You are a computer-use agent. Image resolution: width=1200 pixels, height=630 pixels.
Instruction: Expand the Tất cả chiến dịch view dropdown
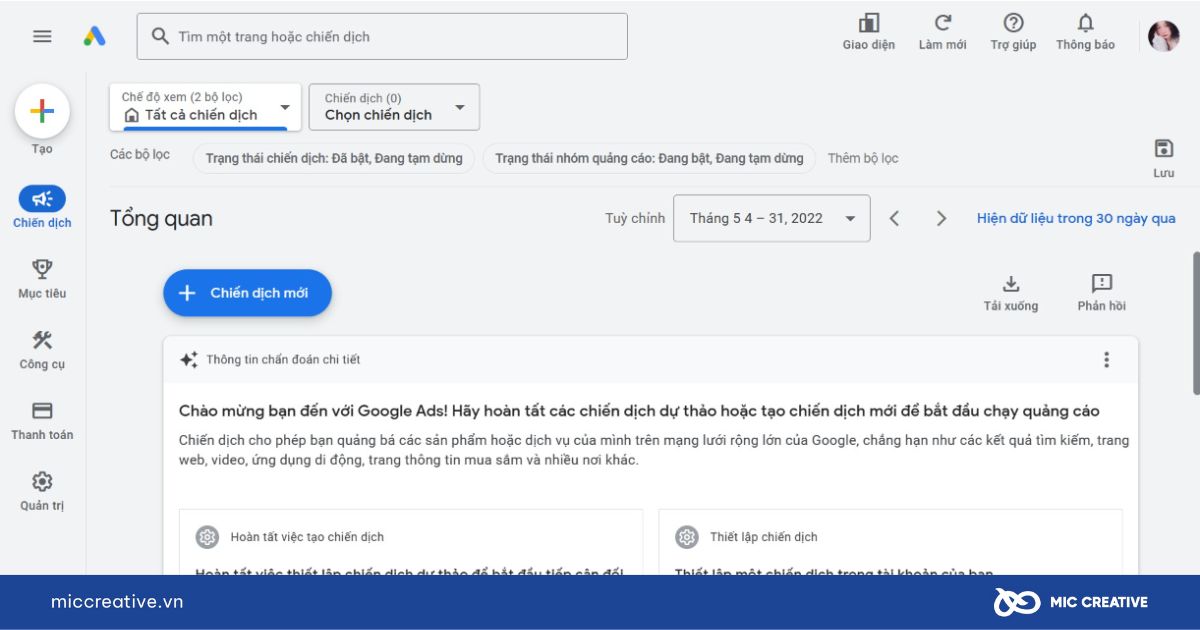point(205,107)
